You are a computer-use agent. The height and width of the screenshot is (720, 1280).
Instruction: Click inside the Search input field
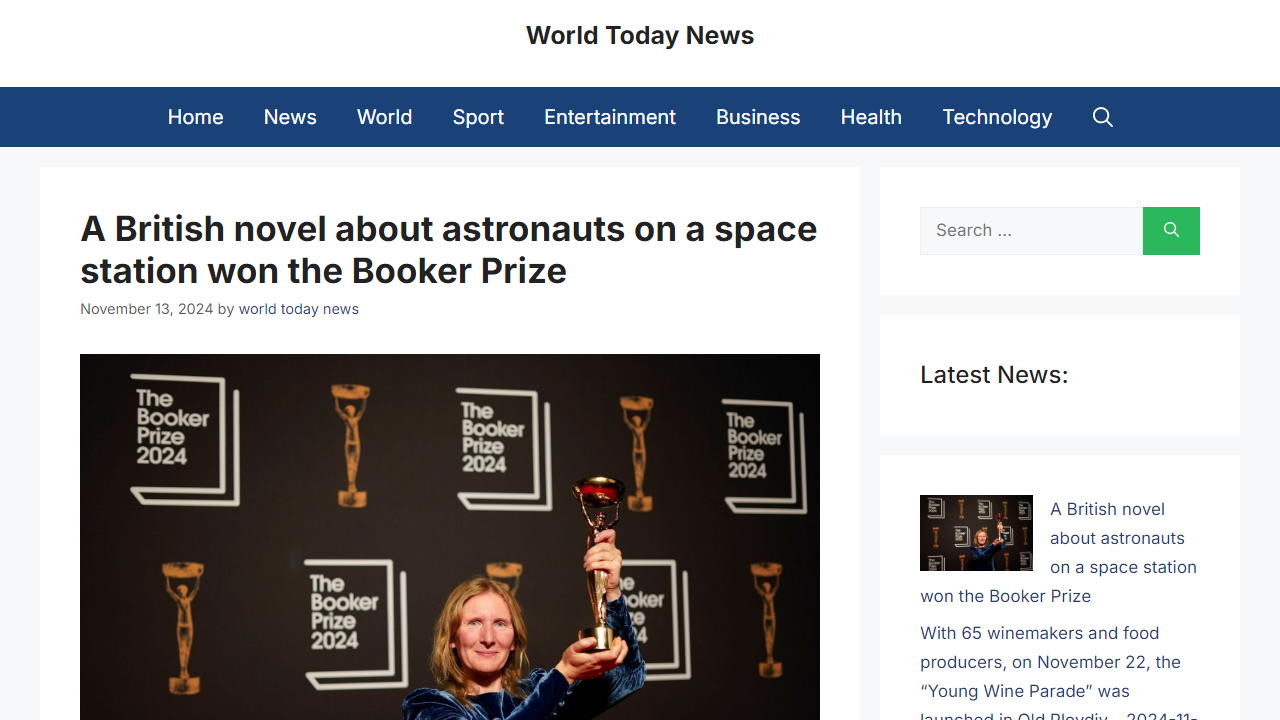[1030, 231]
